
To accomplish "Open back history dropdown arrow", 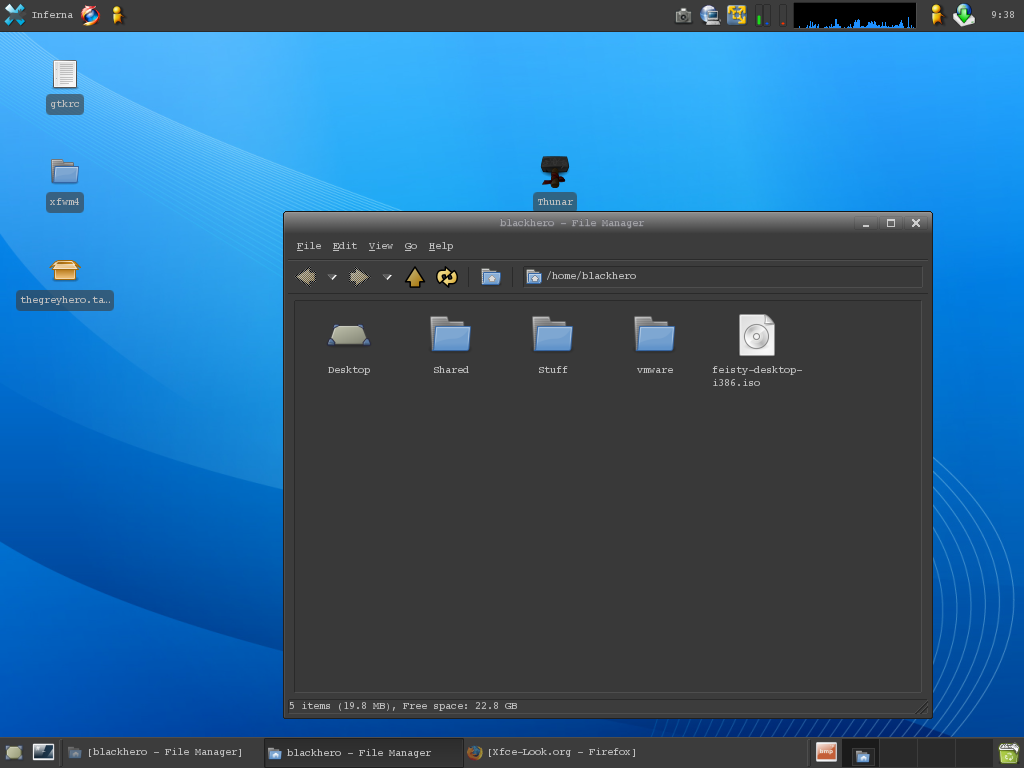I will [332, 277].
